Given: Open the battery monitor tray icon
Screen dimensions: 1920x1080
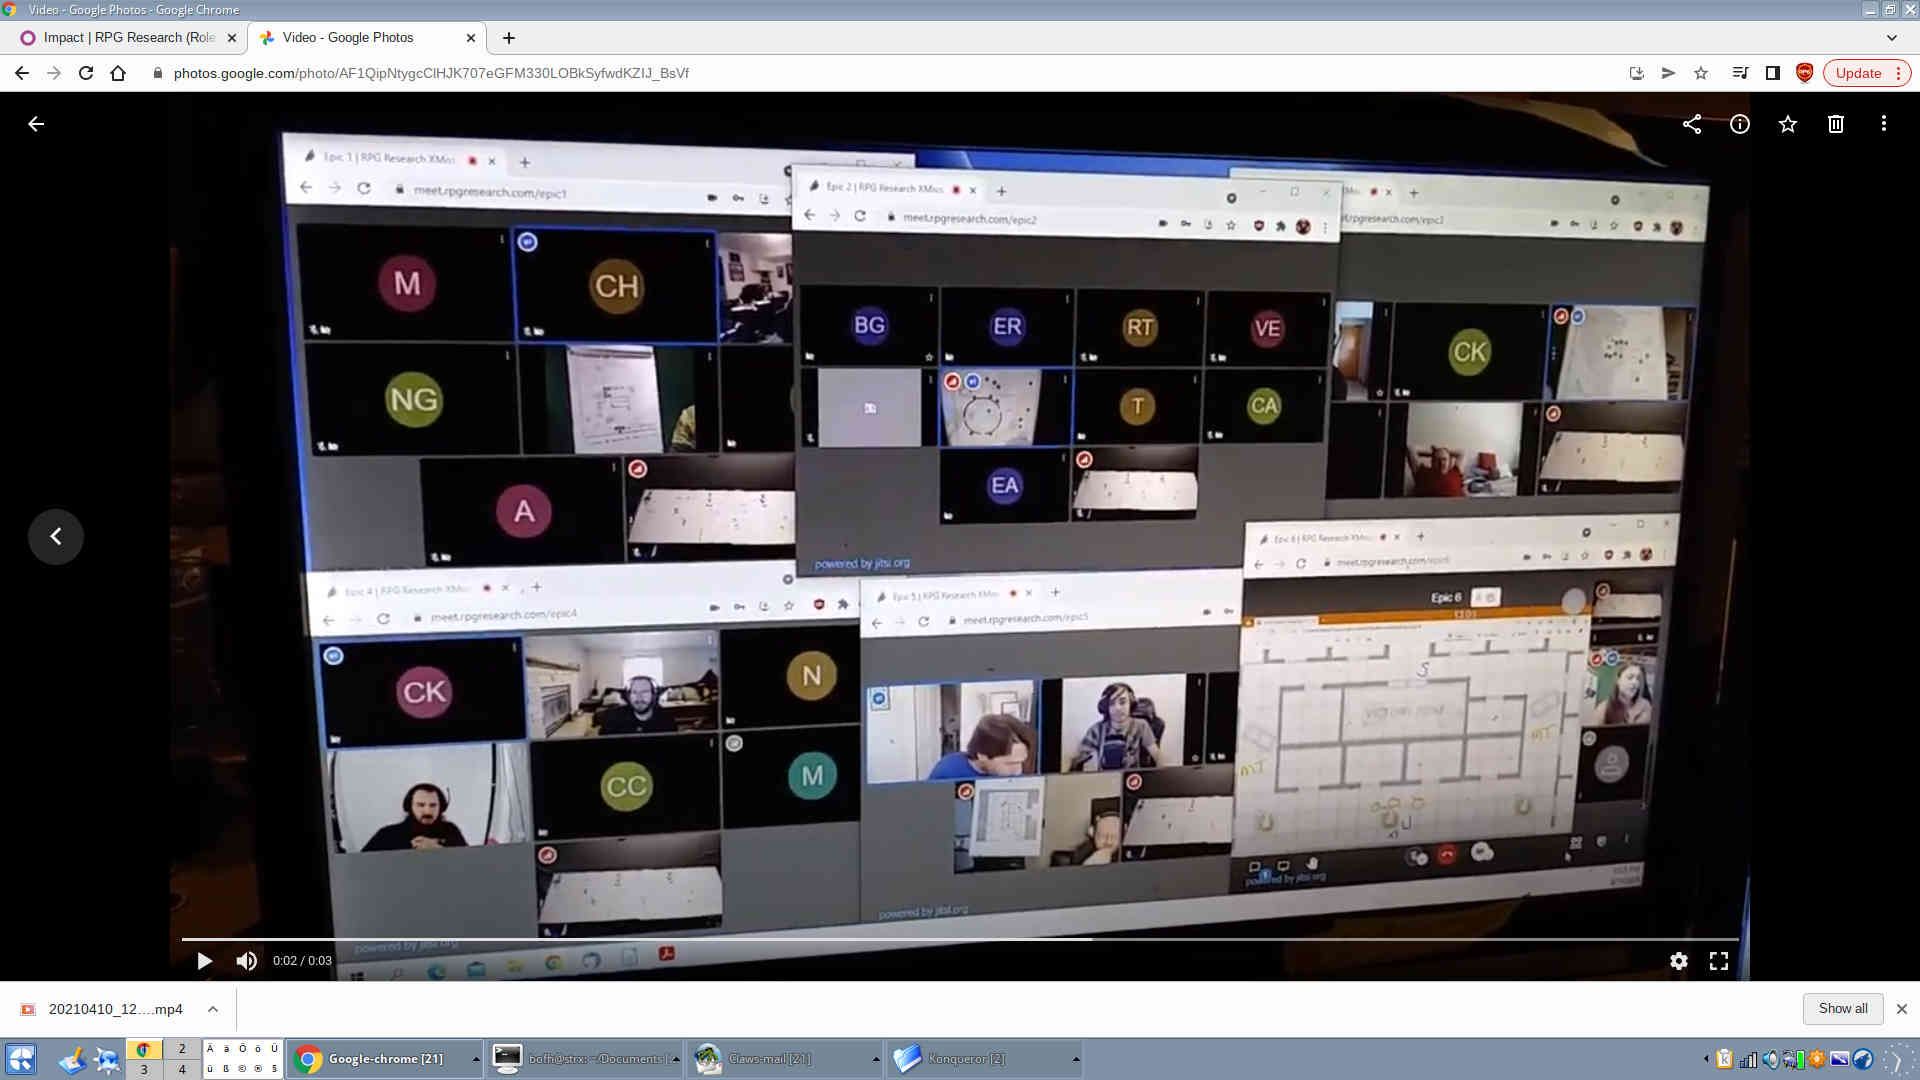Looking at the screenshot, I should coord(1794,1059).
